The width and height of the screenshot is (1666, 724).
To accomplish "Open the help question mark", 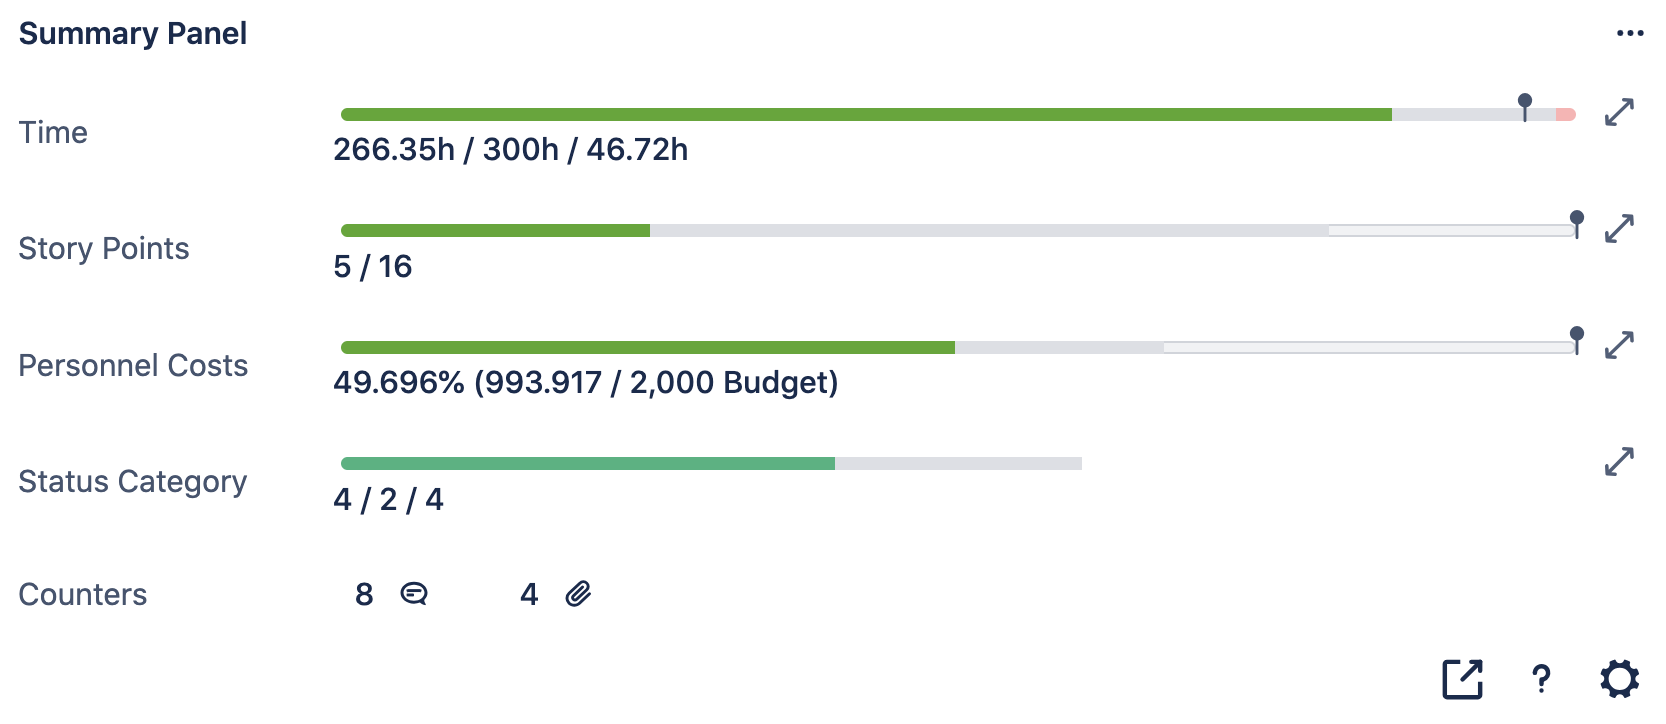I will (1541, 679).
